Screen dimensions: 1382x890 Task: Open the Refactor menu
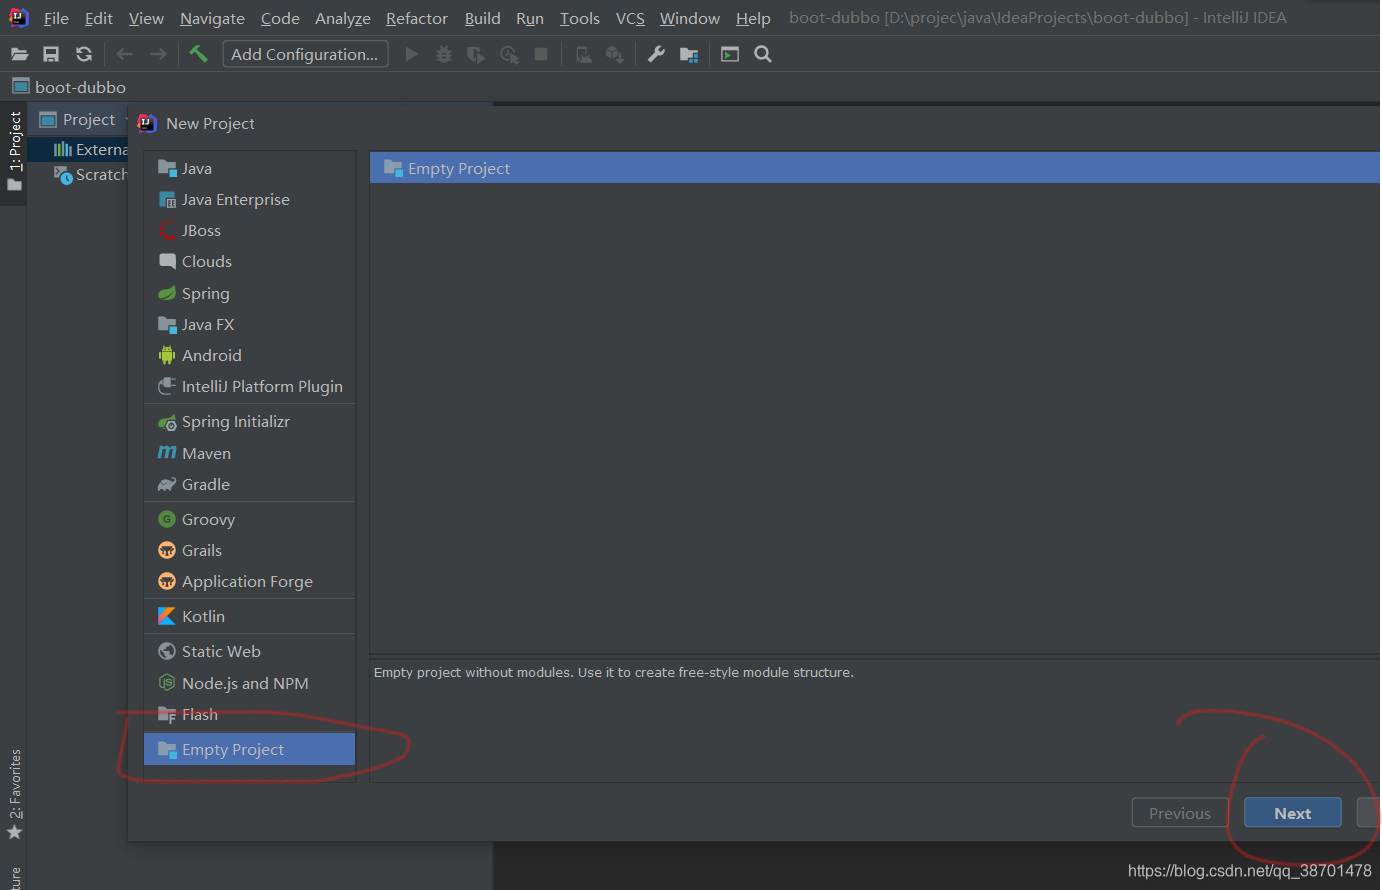point(417,18)
